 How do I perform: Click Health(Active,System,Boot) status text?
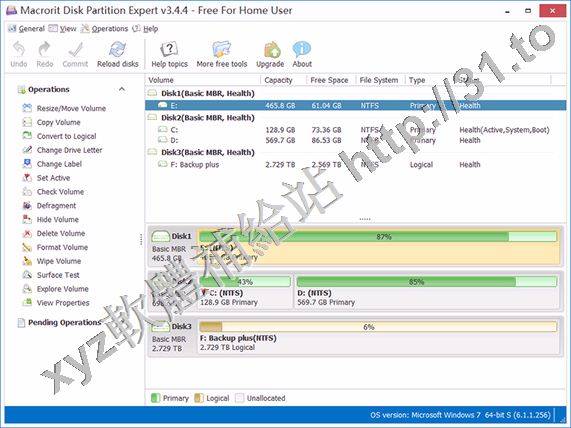point(504,130)
